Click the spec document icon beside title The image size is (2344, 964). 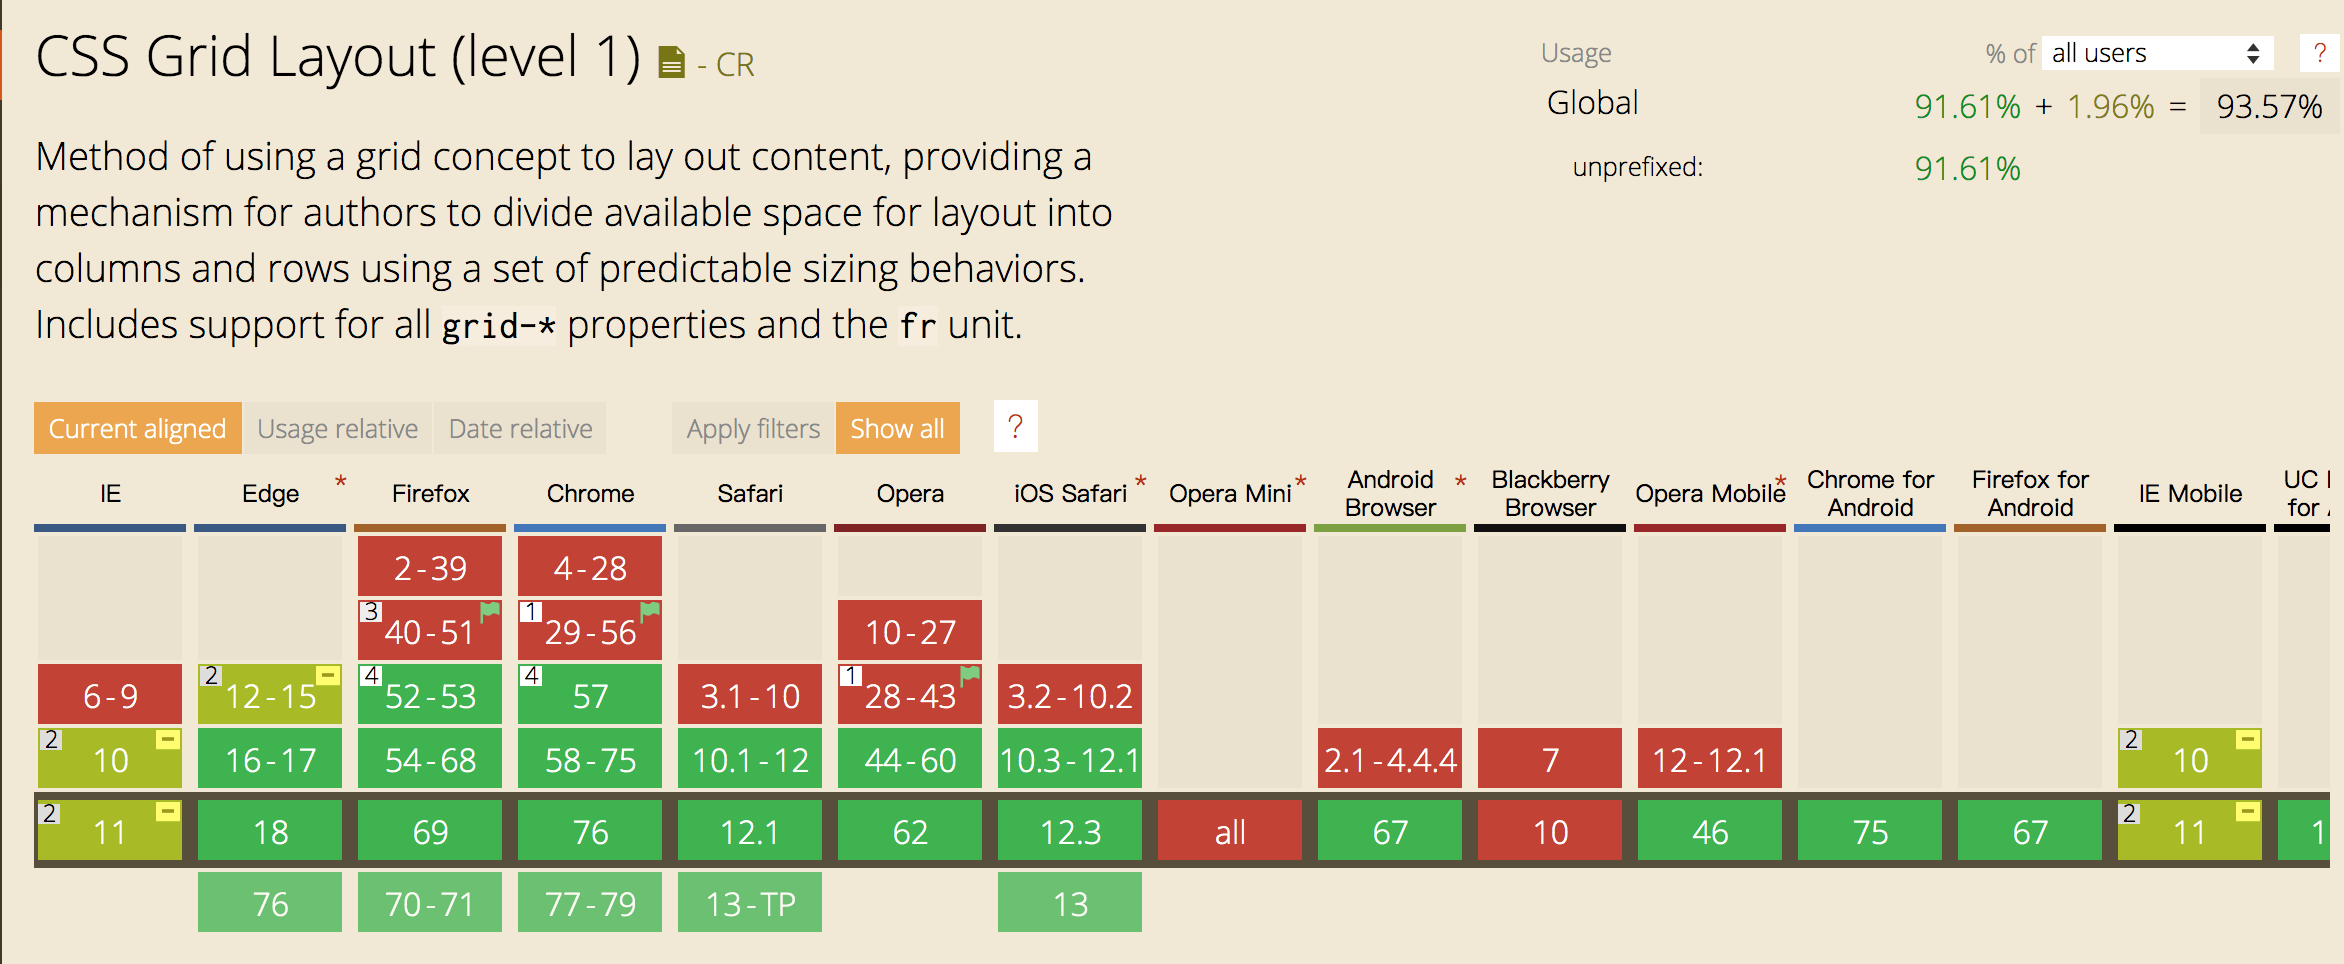pos(671,63)
